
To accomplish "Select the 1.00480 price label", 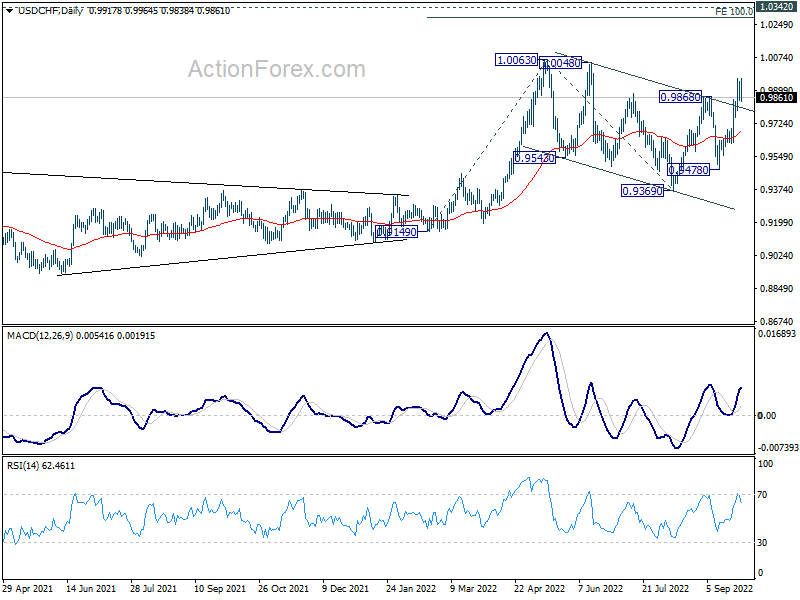I will pos(562,62).
